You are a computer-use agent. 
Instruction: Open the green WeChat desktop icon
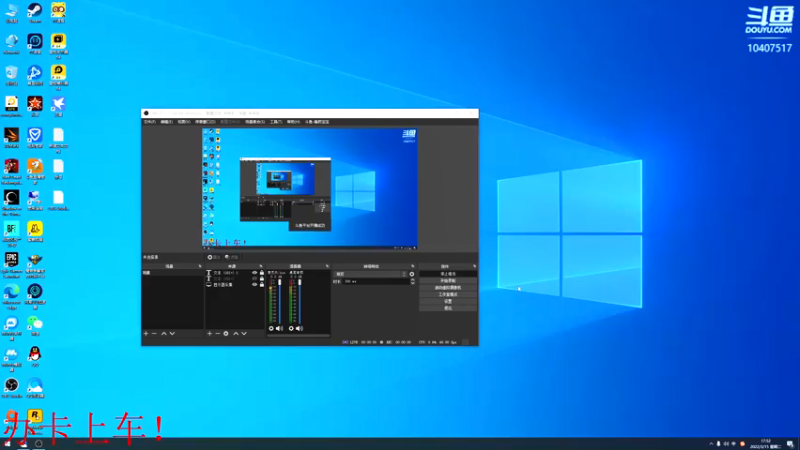35,326
